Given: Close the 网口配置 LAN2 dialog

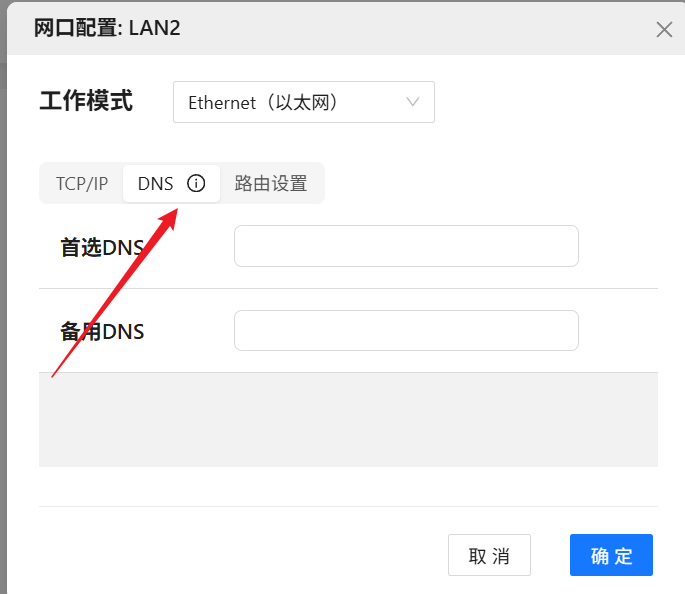Looking at the screenshot, I should tap(664, 29).
